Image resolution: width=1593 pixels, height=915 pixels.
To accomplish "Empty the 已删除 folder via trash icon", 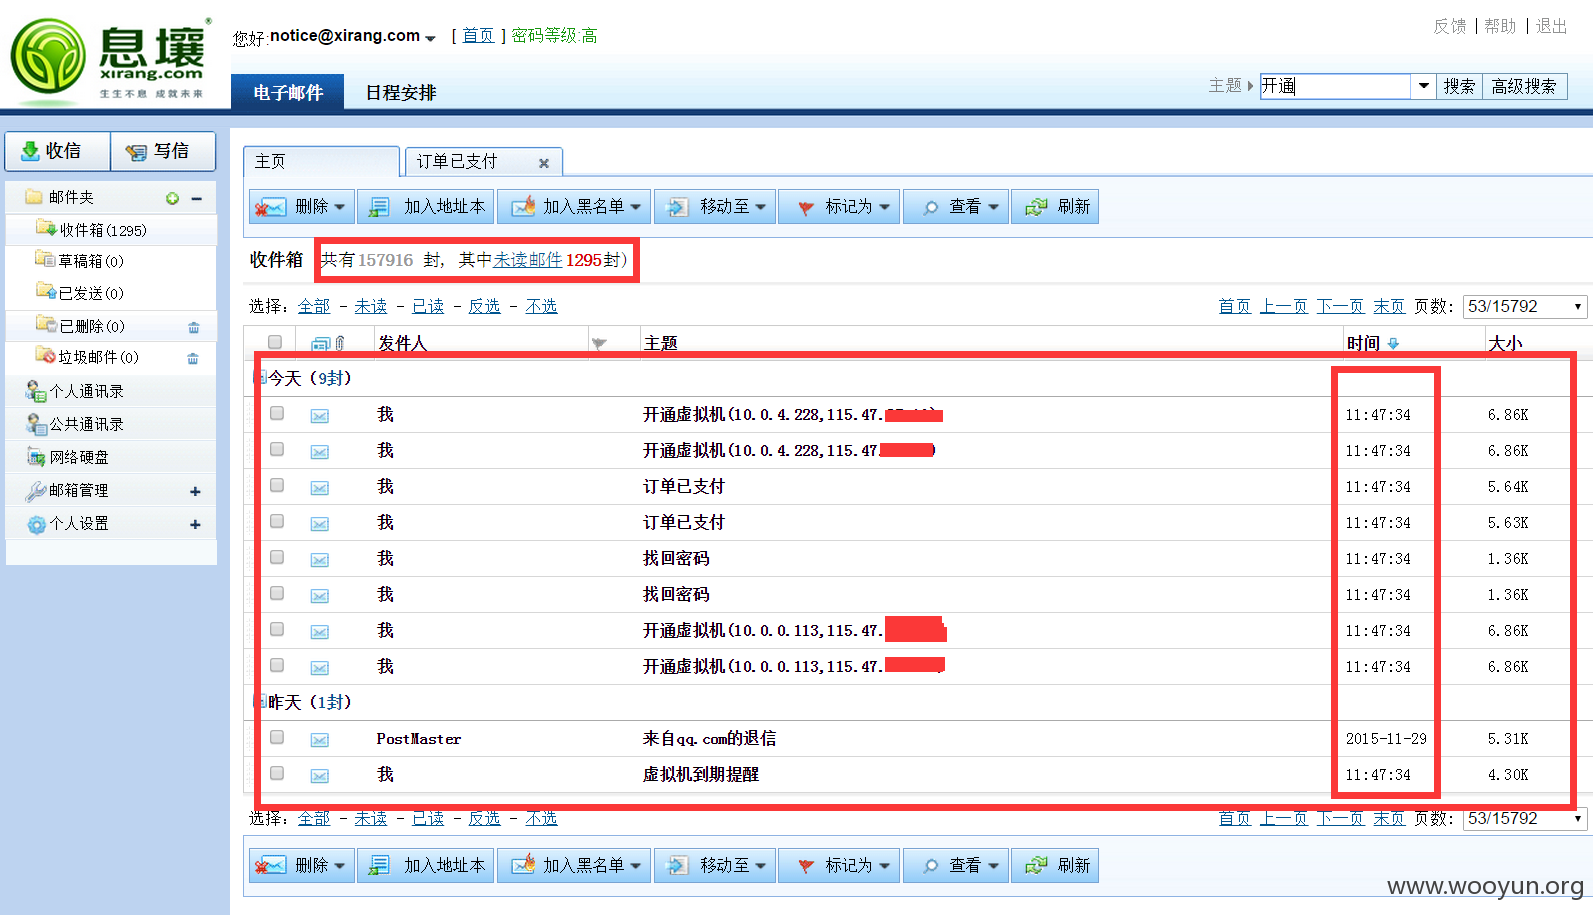I will point(193,327).
